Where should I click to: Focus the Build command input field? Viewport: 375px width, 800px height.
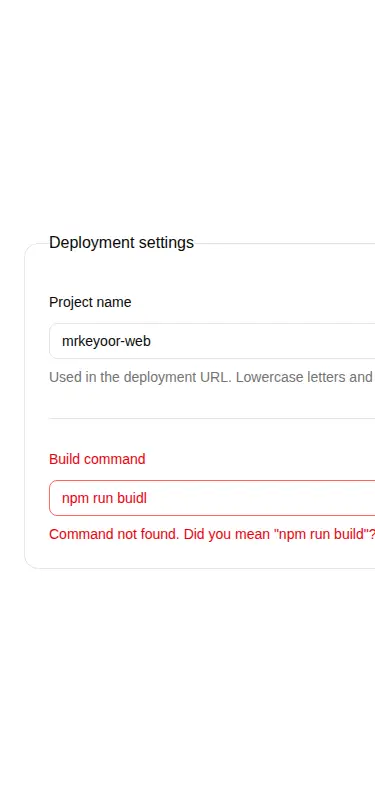[212, 498]
